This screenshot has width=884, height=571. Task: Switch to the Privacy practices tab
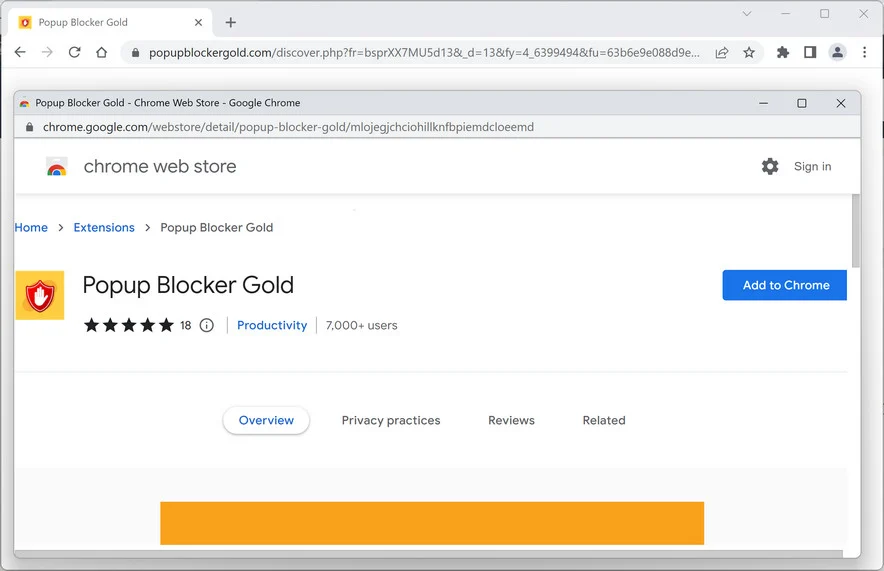[x=391, y=420]
